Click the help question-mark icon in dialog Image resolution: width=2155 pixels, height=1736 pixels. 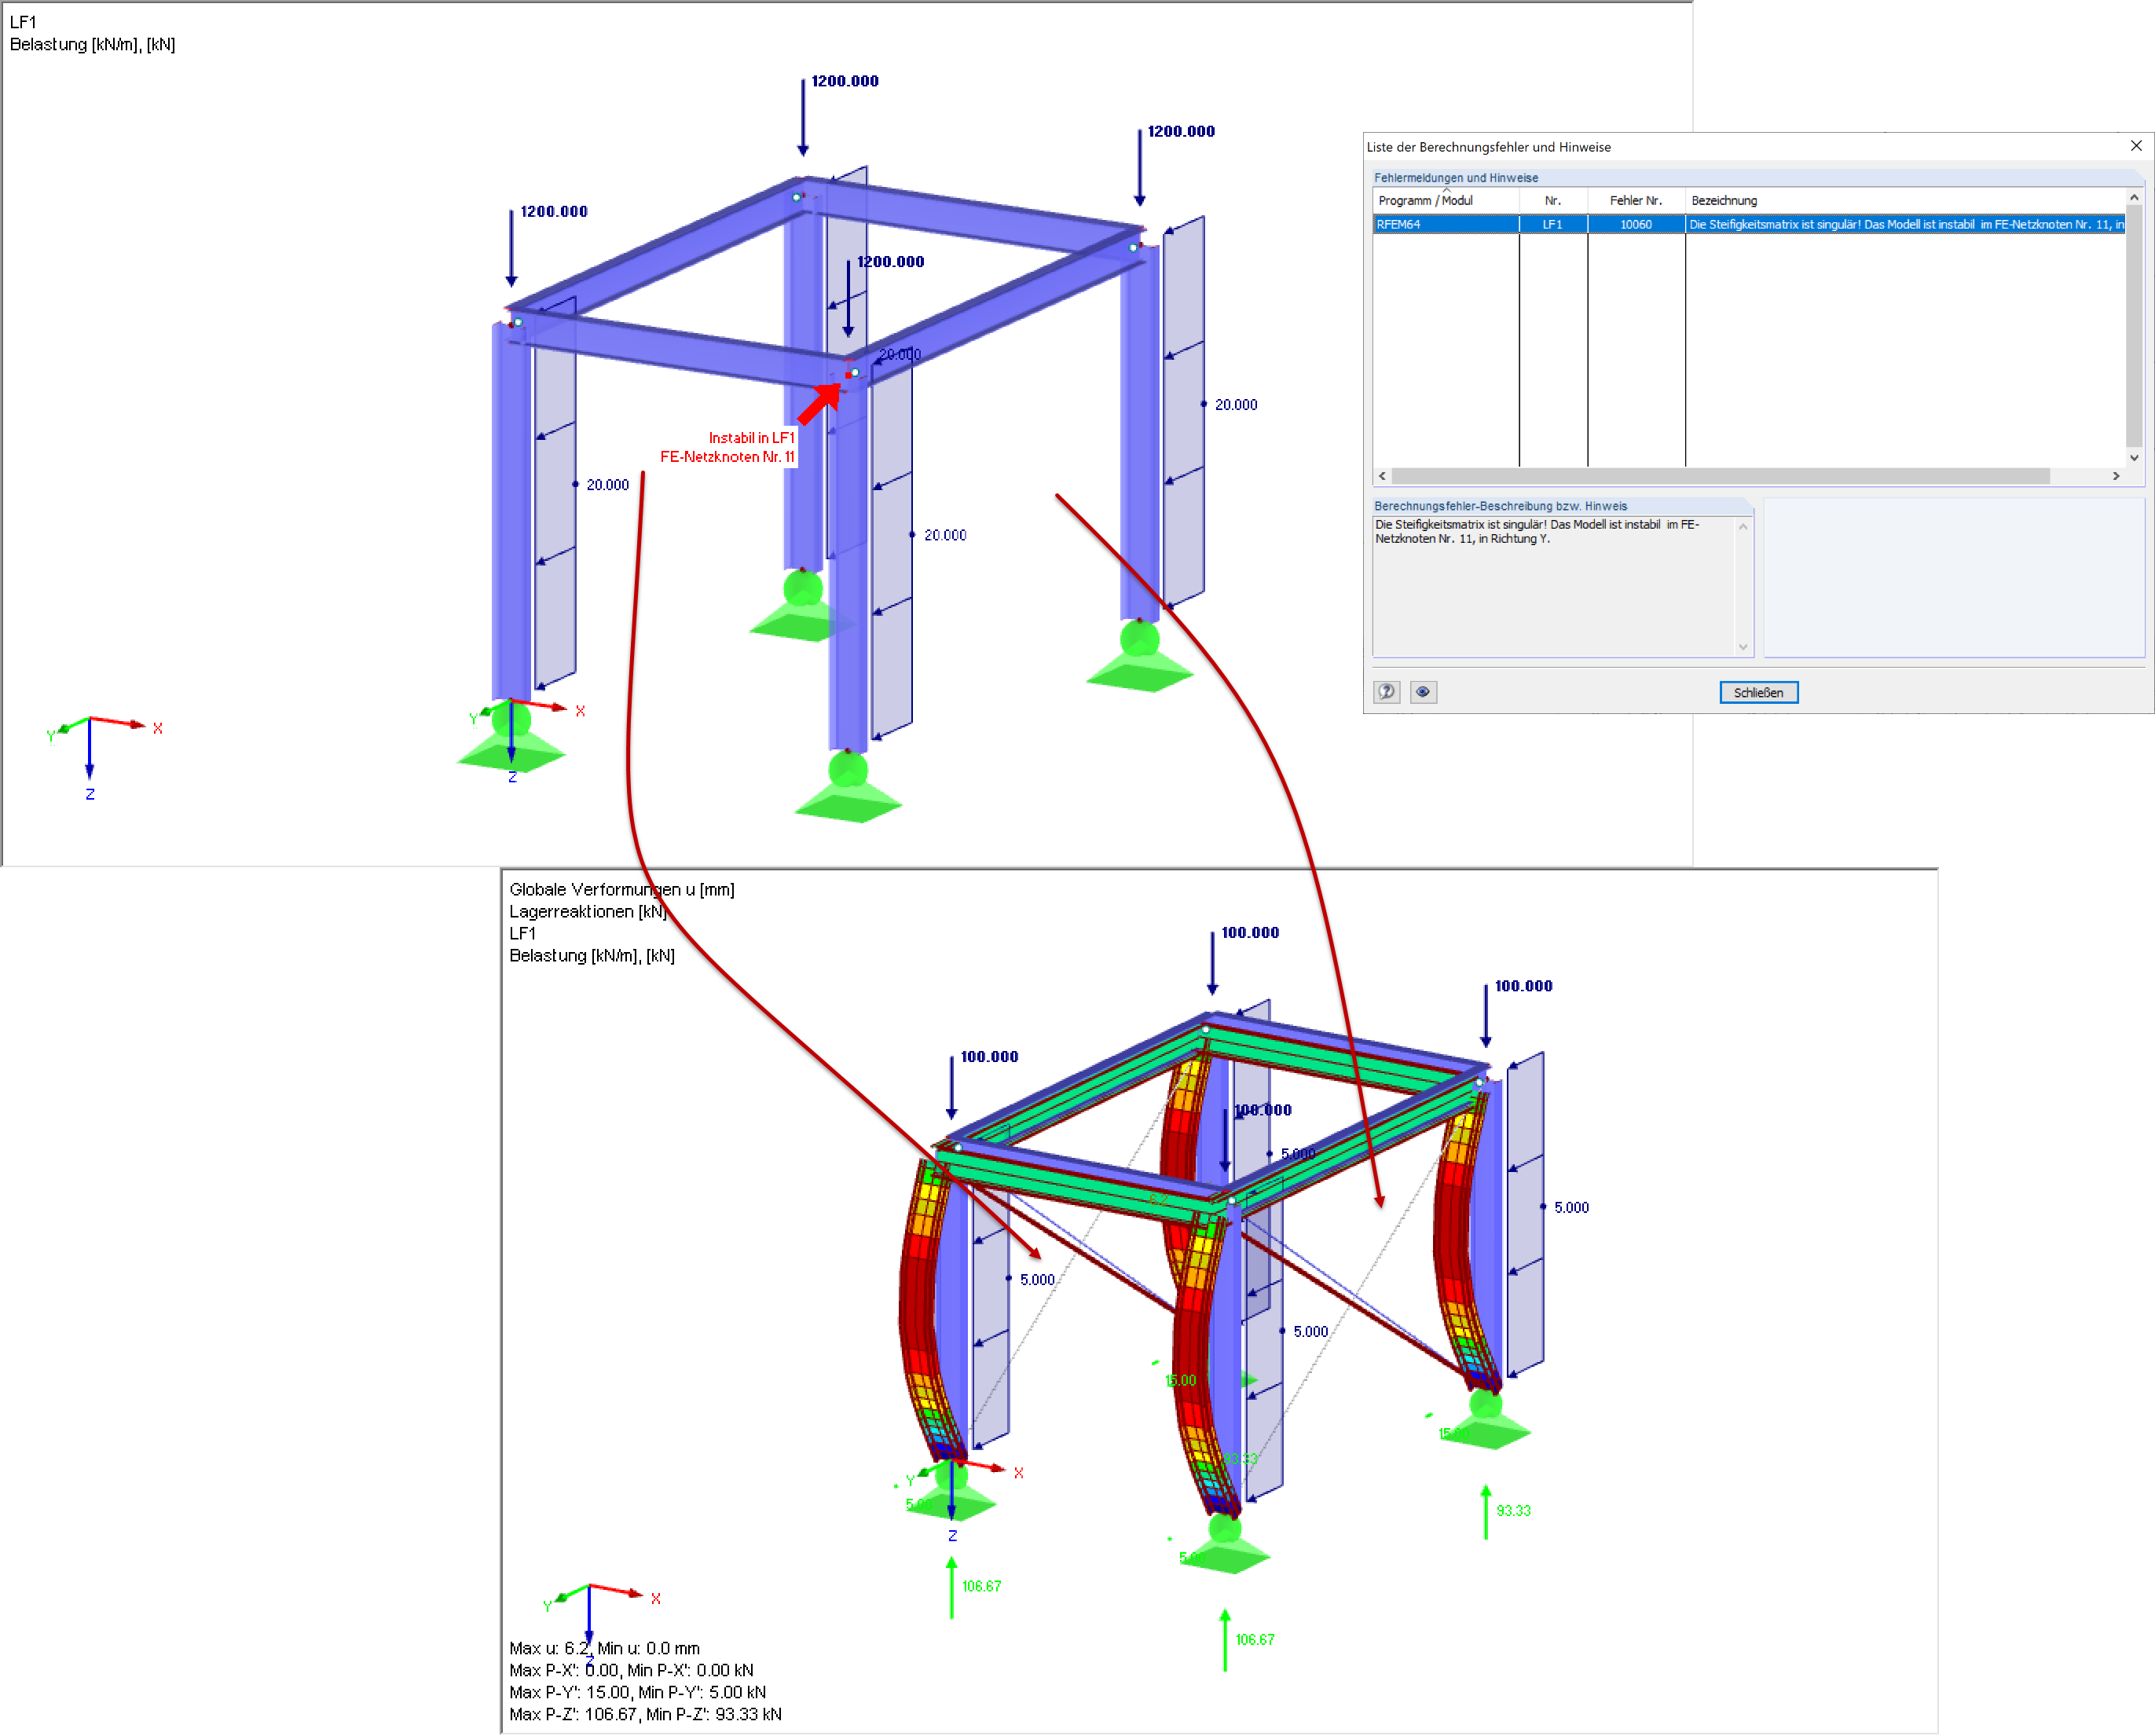[x=1386, y=692]
